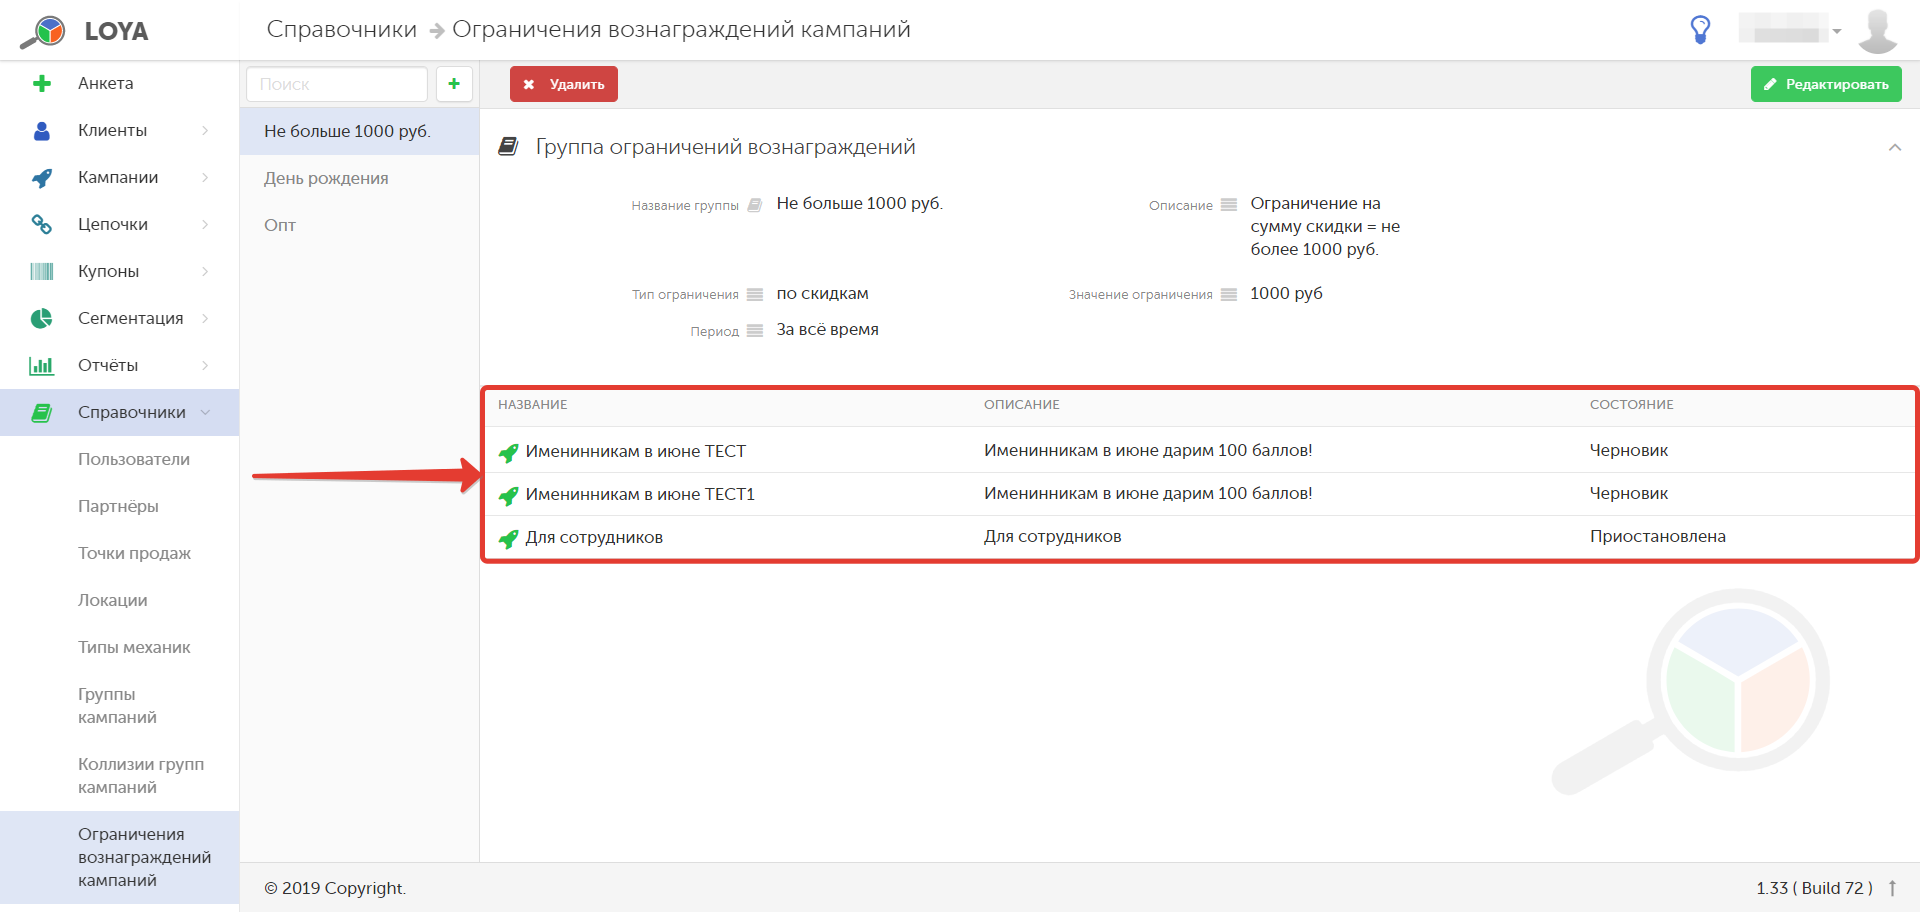Click the chain icon beside Цепочки

pyautogui.click(x=42, y=225)
